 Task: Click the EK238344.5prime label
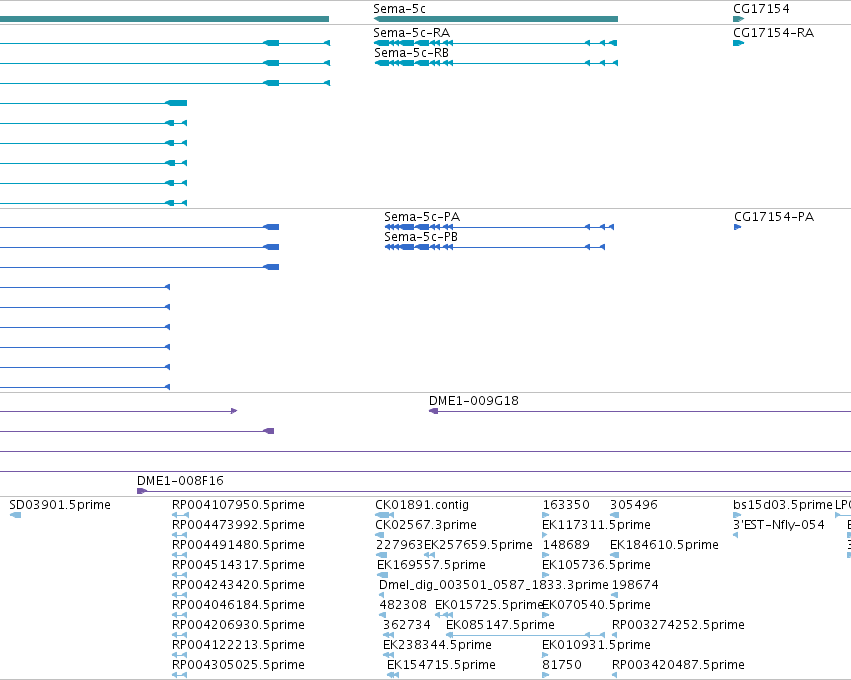tap(437, 645)
